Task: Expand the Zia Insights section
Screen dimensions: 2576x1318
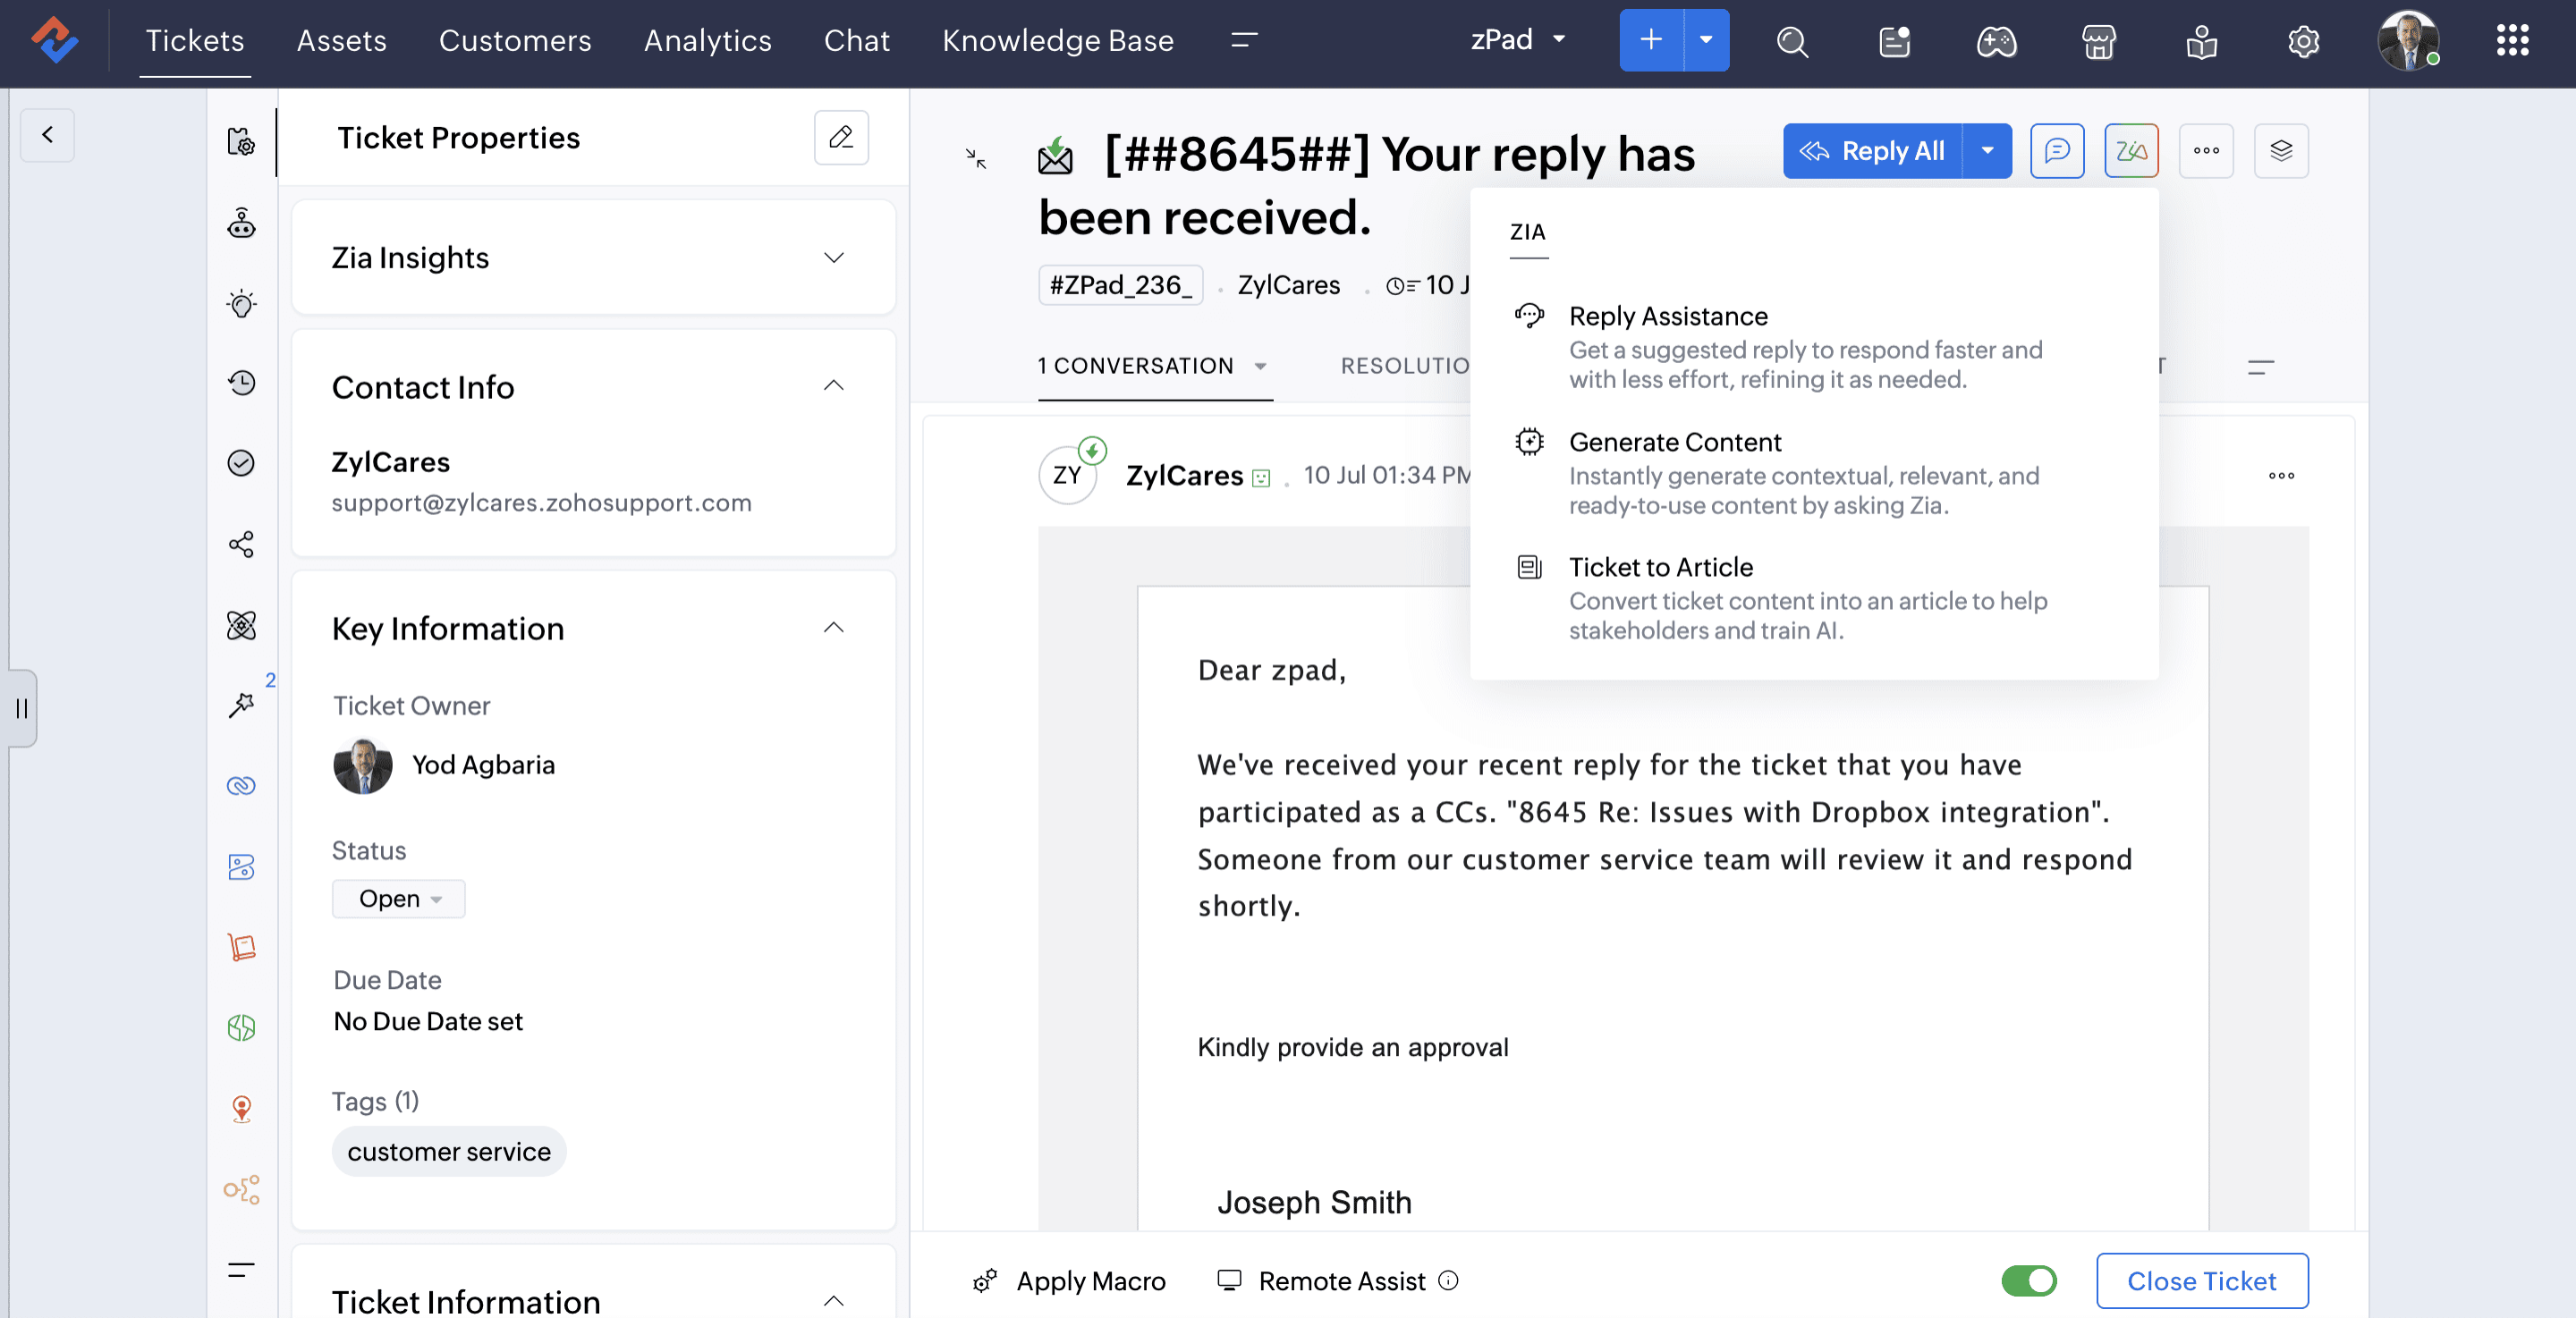Action: [x=834, y=258]
